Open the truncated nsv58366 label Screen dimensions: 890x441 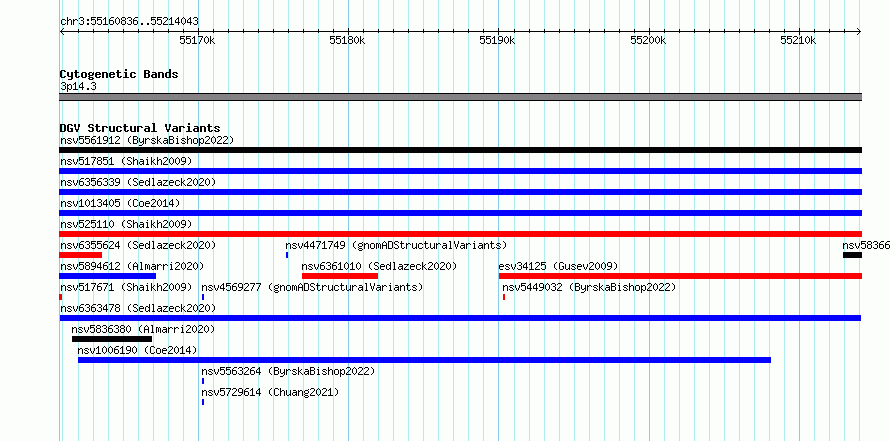point(866,245)
